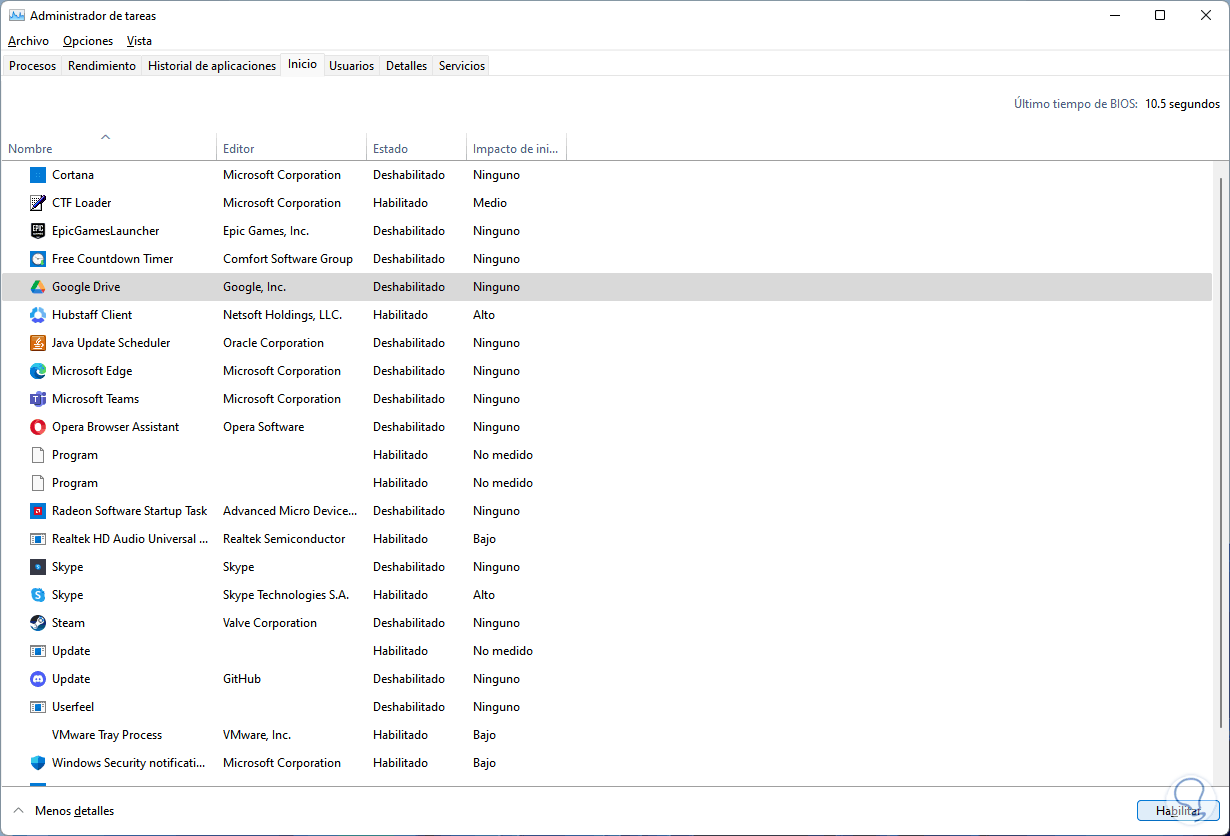The image size is (1230, 836).
Task: Click Realtek Semiconductor publisher cell
Action: (x=284, y=539)
